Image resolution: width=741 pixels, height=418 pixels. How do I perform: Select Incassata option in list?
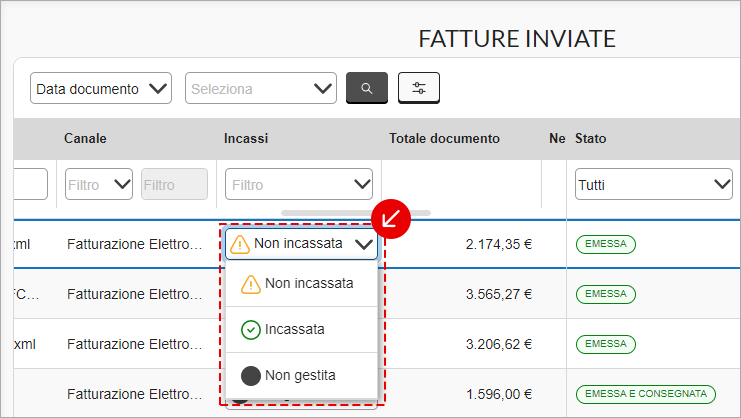coord(302,330)
